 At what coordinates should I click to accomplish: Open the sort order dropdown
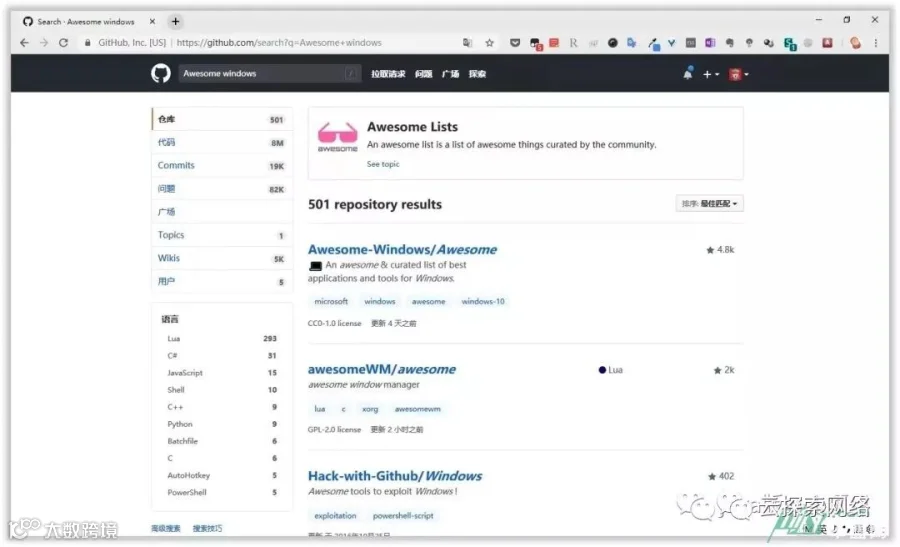coord(709,204)
